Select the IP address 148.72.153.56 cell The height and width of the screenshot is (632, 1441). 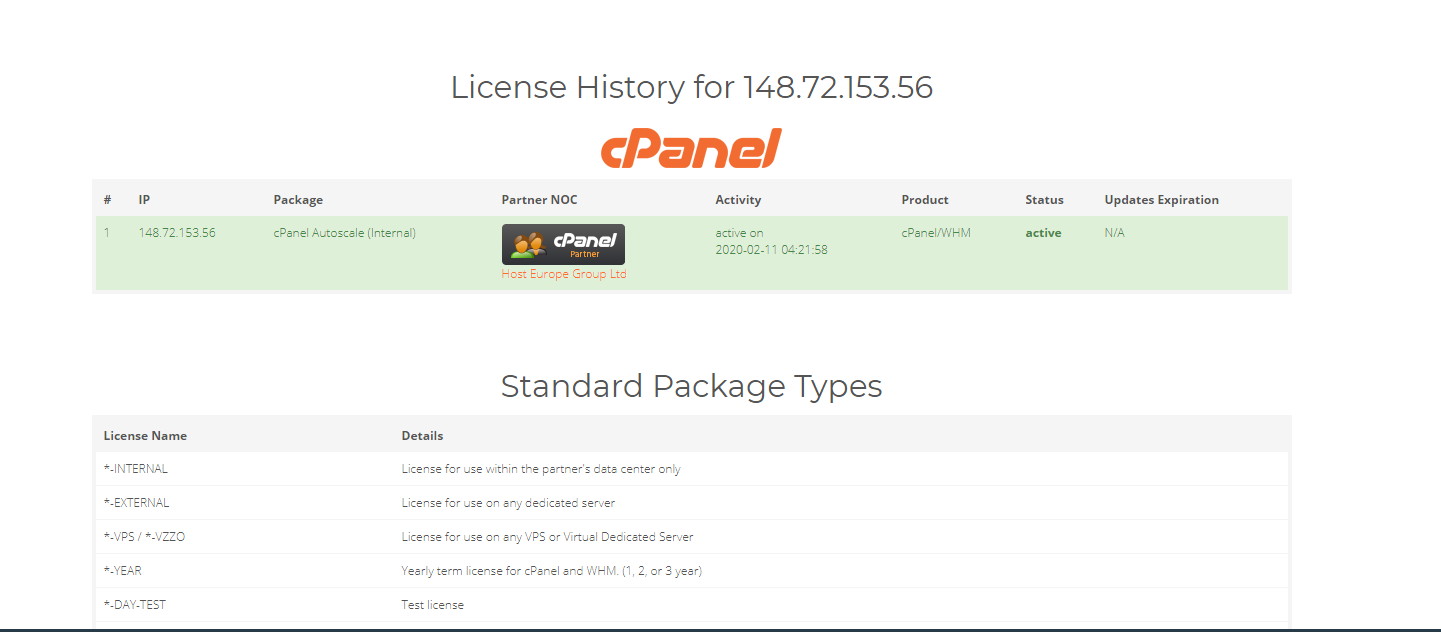(x=177, y=233)
